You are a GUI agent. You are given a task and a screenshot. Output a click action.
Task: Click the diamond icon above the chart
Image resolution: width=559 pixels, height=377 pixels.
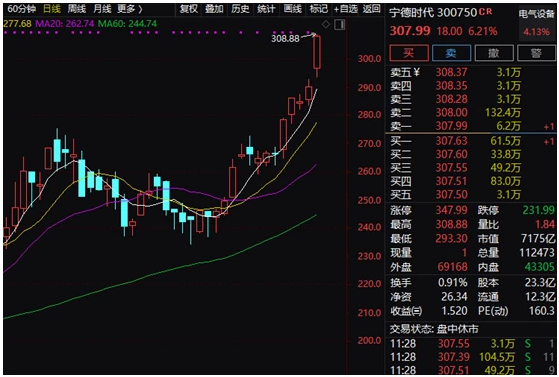point(325,24)
